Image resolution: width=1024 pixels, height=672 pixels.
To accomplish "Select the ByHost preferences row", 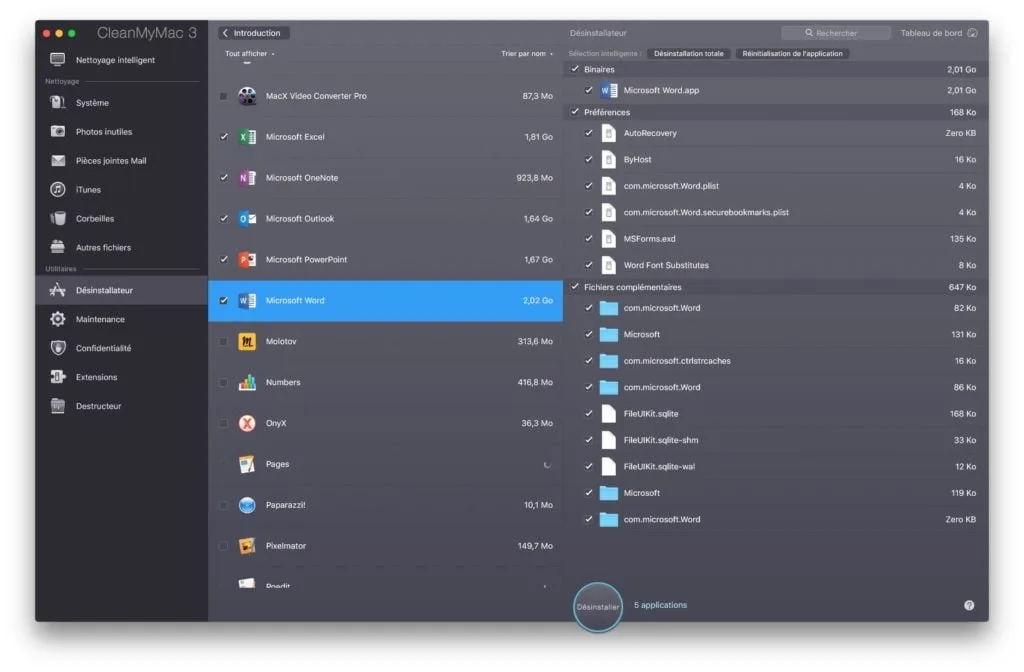I will (775, 159).
